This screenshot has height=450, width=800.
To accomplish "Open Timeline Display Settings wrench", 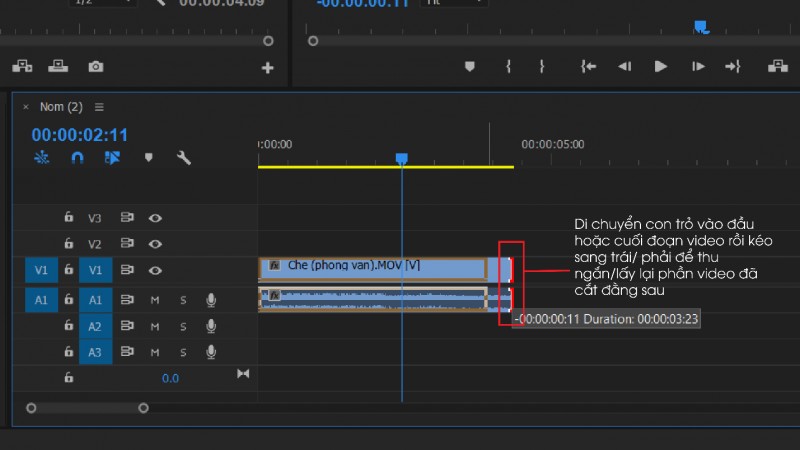I will (184, 158).
